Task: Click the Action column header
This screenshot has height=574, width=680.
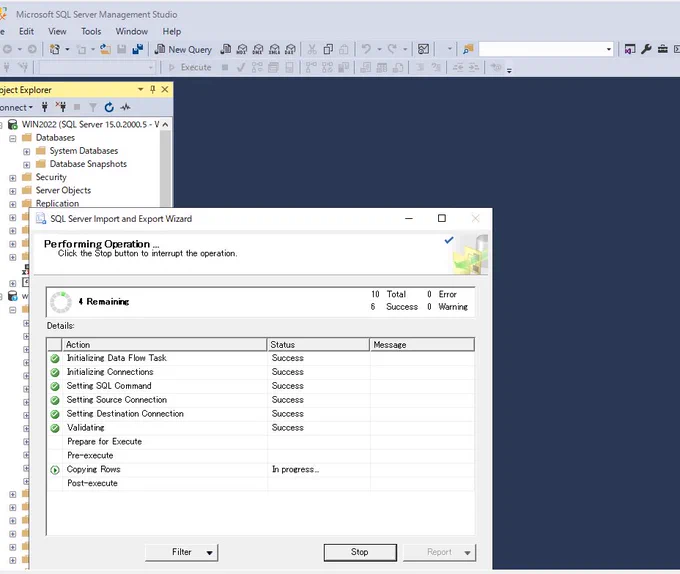Action: point(163,345)
